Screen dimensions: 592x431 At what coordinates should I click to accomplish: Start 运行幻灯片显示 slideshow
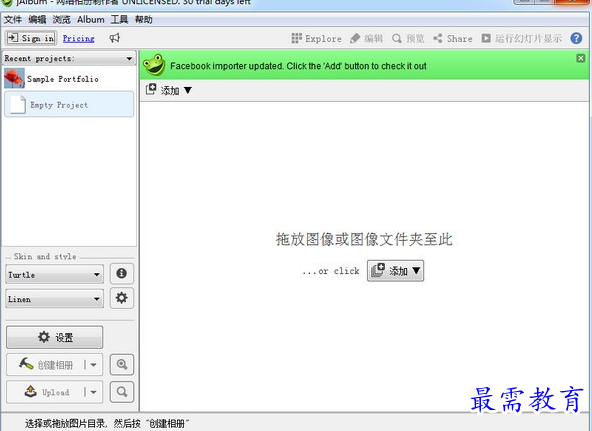tap(521, 38)
